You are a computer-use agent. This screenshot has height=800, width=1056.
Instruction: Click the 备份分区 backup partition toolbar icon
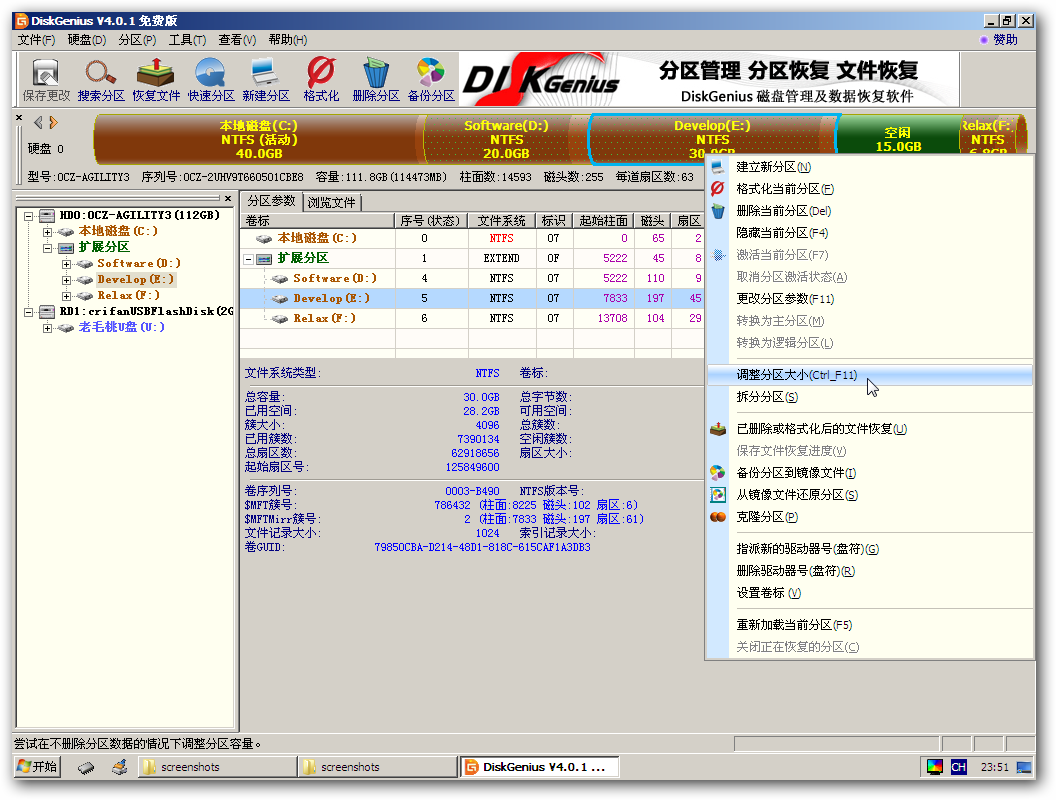click(x=431, y=73)
